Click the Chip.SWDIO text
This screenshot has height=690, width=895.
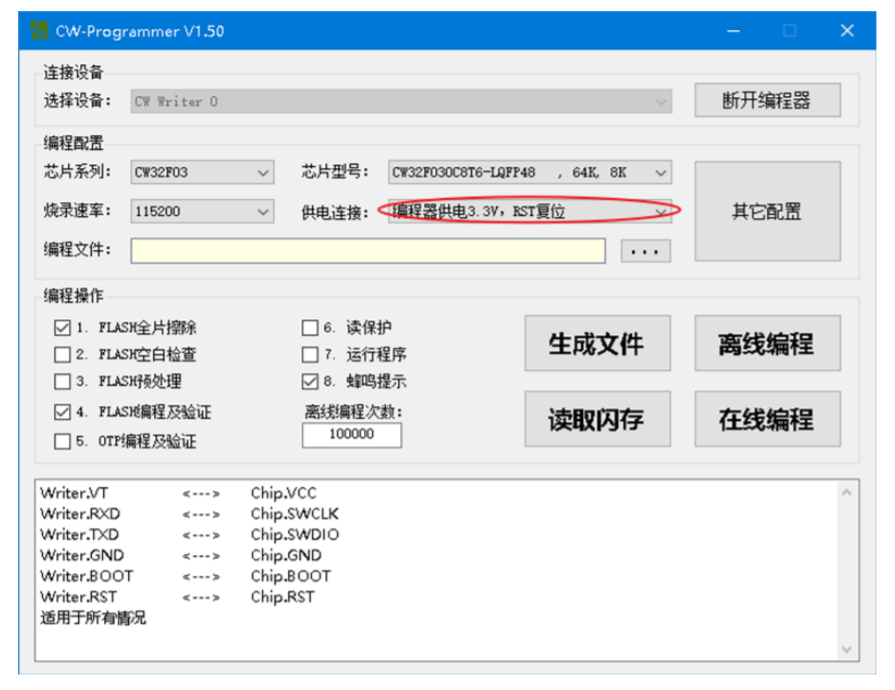[x=295, y=534]
